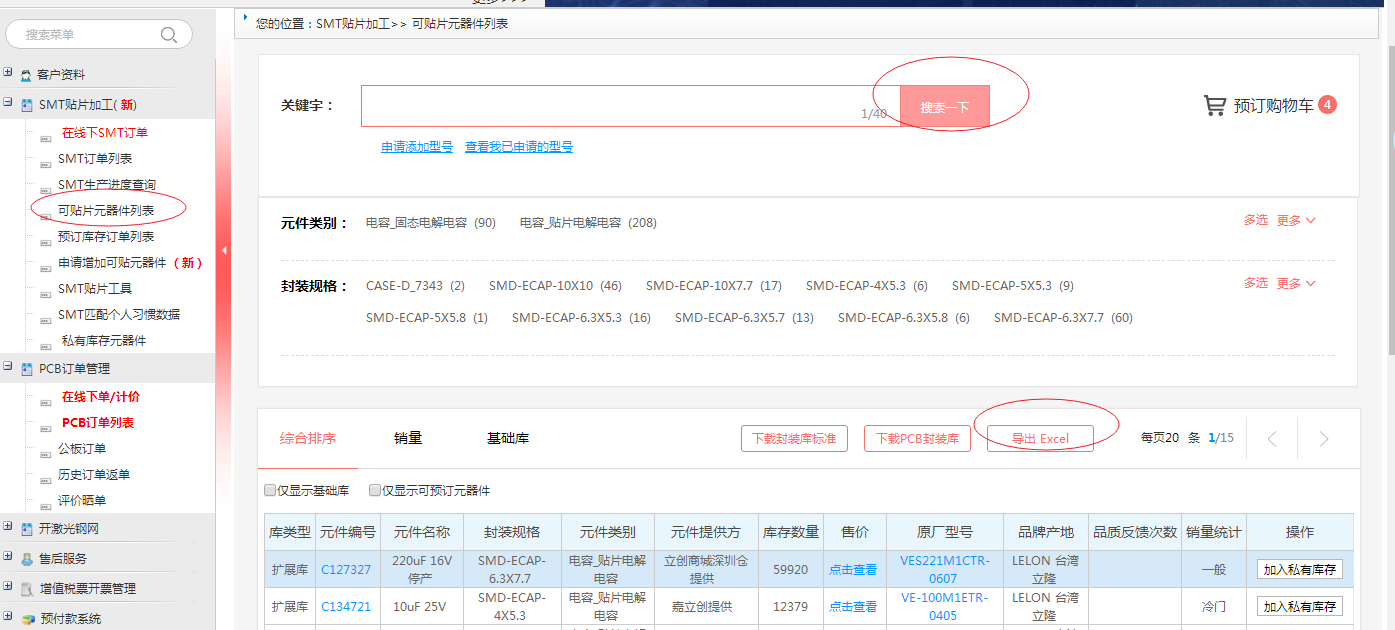Click the 客户资料 user icon

point(26,75)
